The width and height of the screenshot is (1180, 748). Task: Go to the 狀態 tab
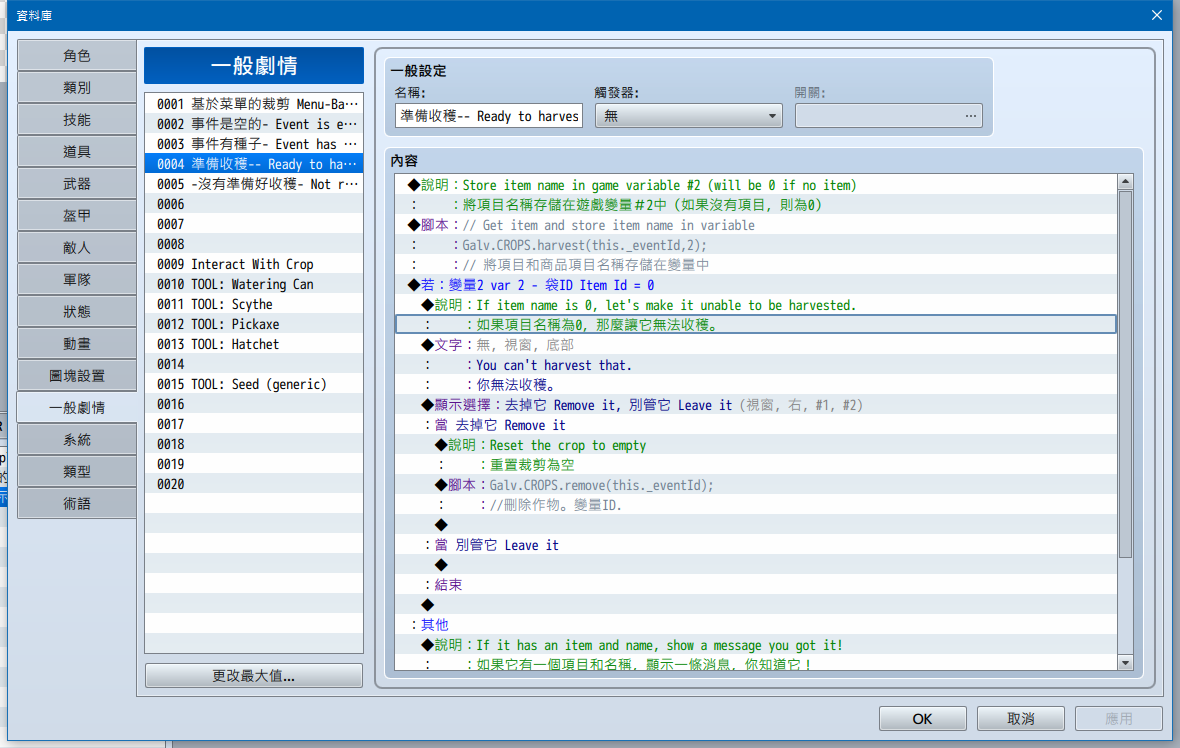(77, 312)
